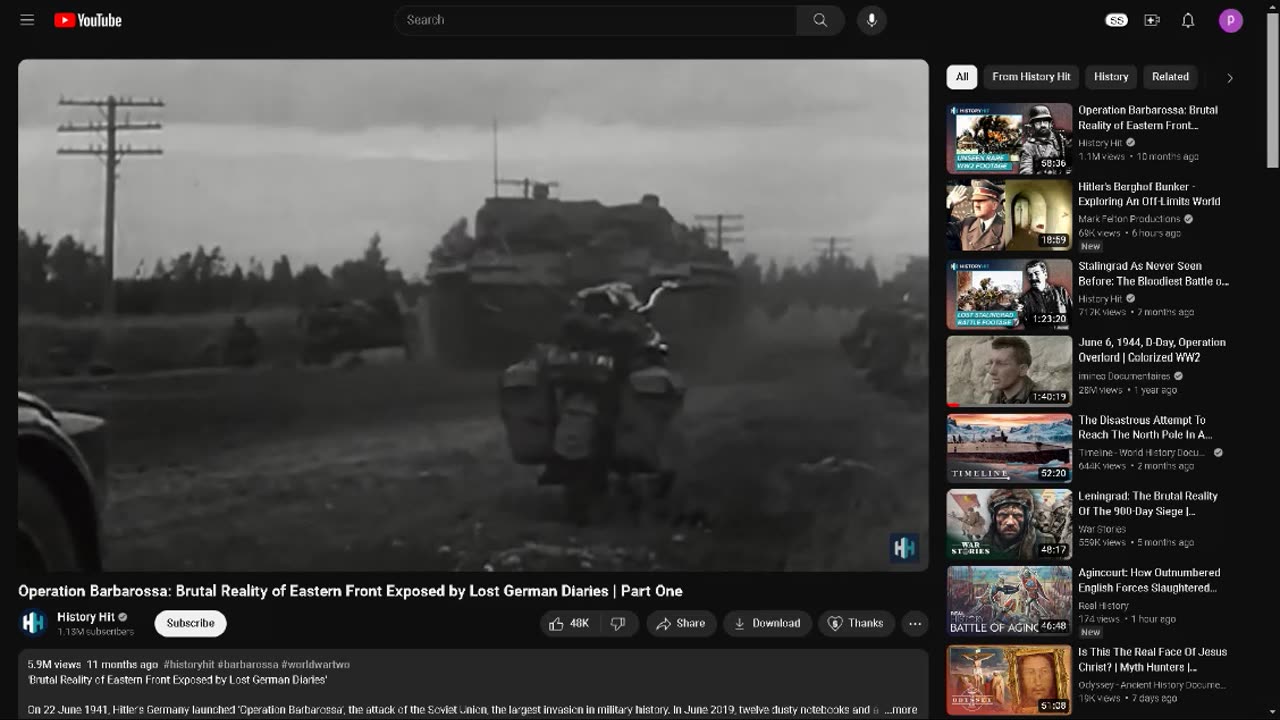Click the History Hit channel avatar
Image resolution: width=1280 pixels, height=720 pixels.
tap(33, 623)
